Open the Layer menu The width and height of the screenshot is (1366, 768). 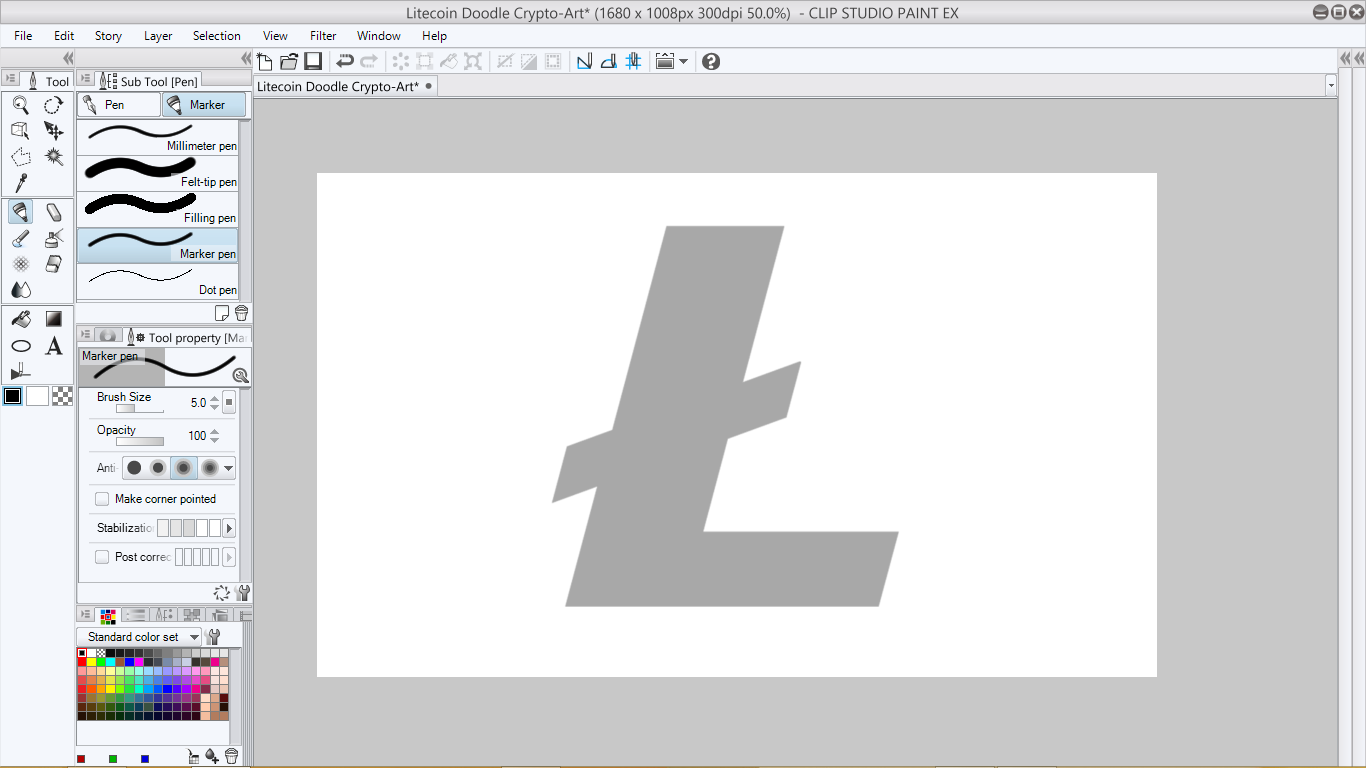click(x=158, y=36)
